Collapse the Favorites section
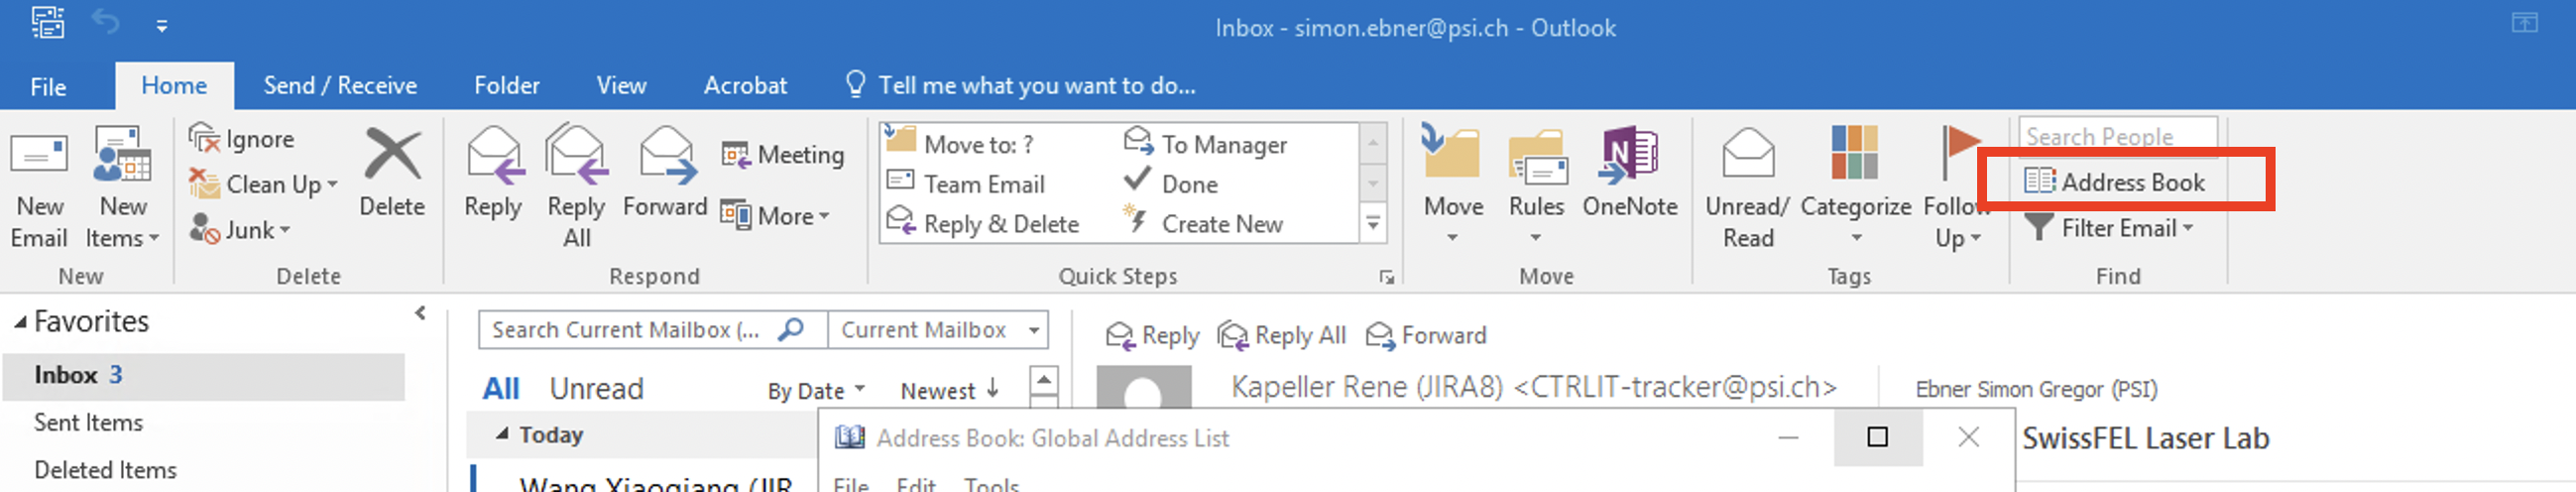2576x492 pixels. (x=20, y=322)
